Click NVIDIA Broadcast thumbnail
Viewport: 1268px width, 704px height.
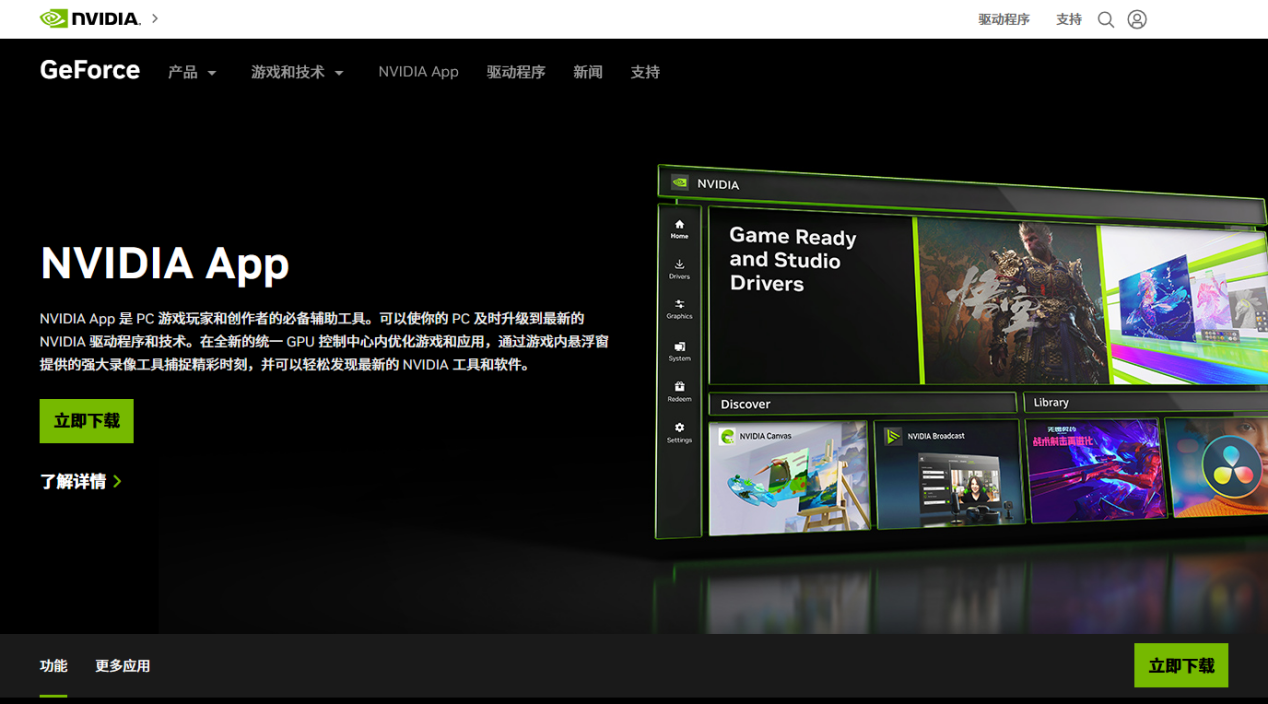click(950, 474)
